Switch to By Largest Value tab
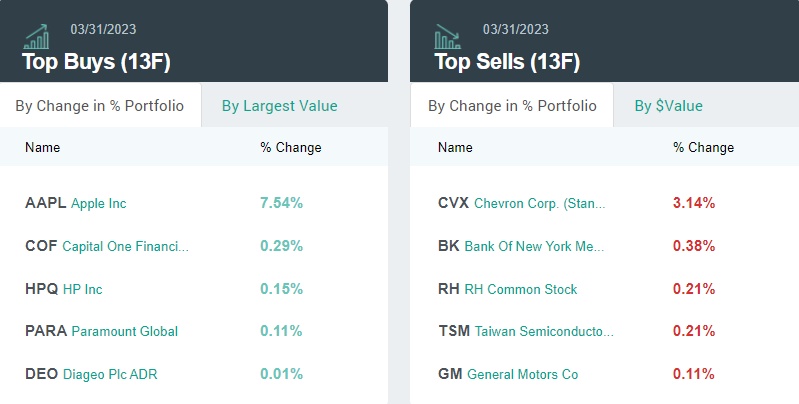 pyautogui.click(x=279, y=106)
